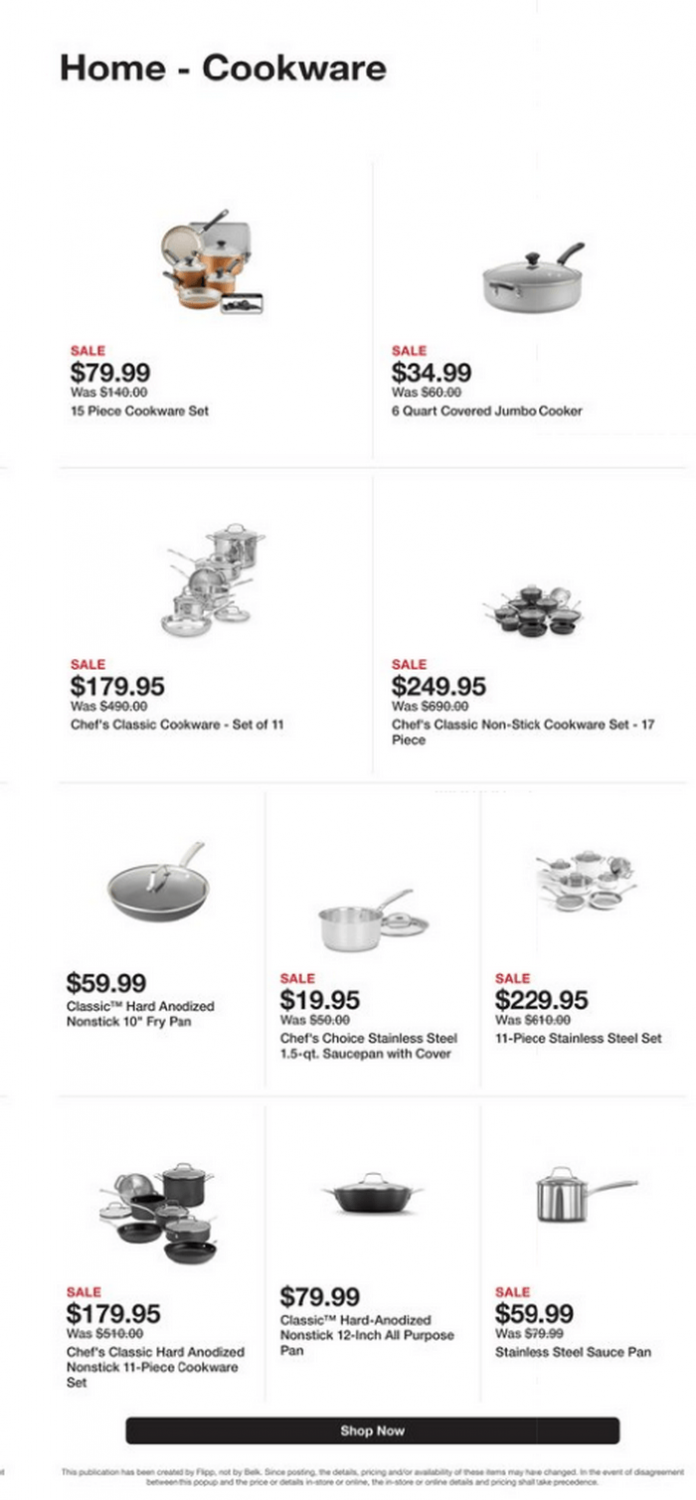The image size is (696, 1500).
Task: Click the Shop Now button
Action: 375,1430
